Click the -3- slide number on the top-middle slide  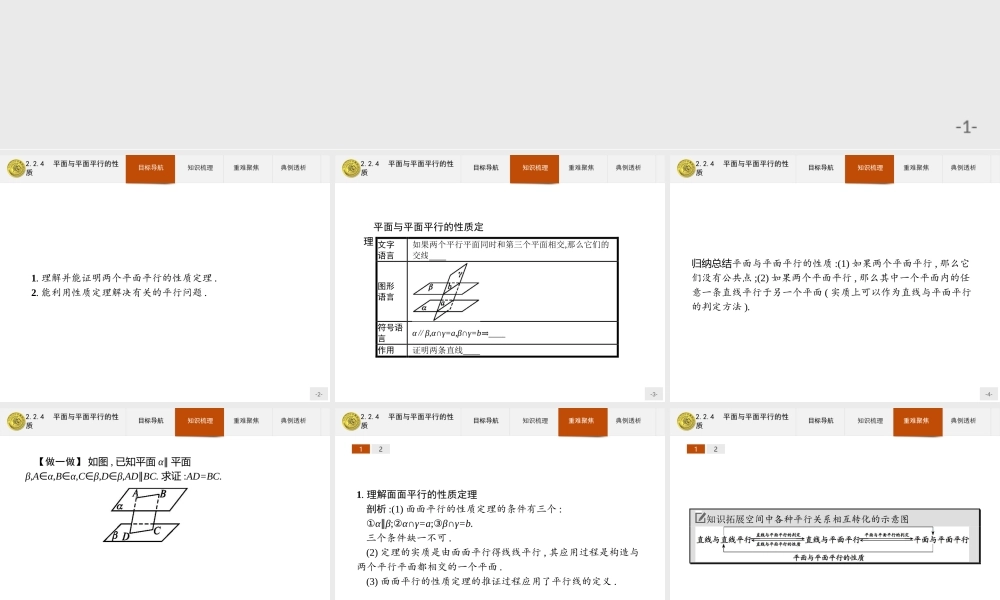(x=655, y=393)
